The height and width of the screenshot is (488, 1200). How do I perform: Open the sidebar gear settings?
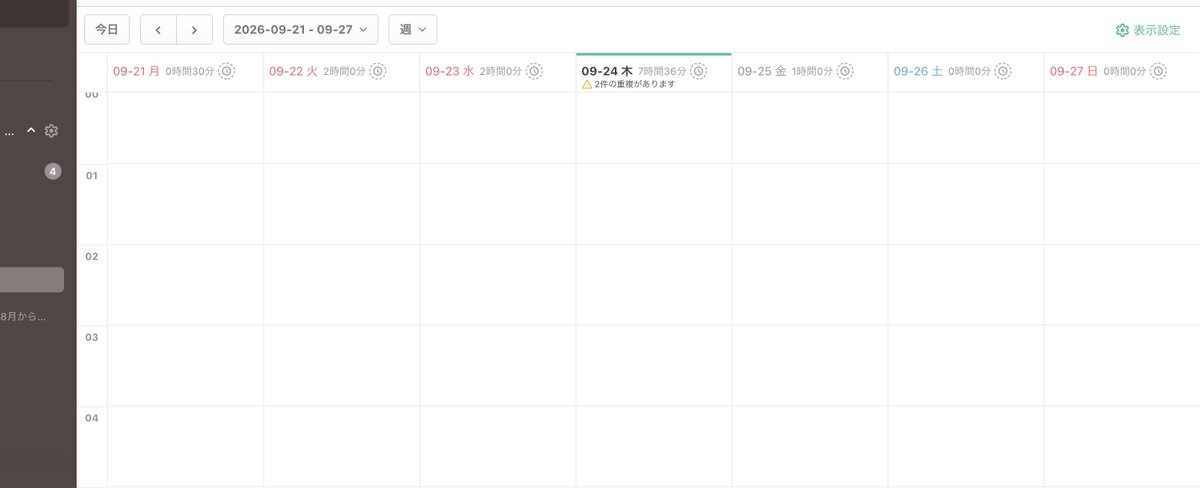click(51, 131)
